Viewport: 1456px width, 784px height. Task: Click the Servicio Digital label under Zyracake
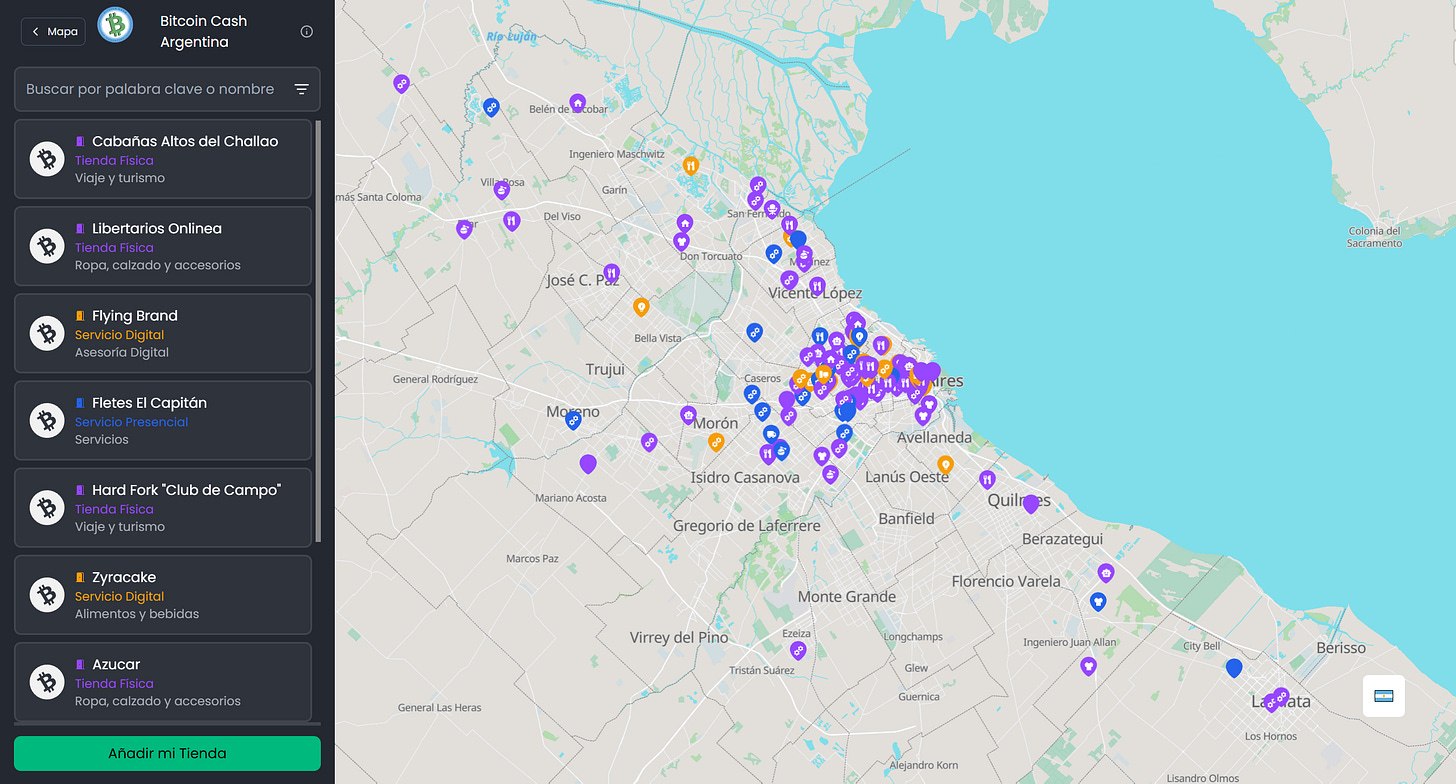click(x=119, y=596)
